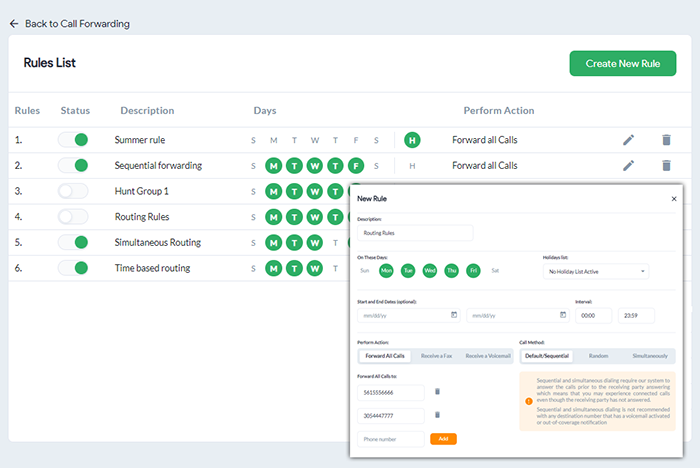
Task: Open calendar picker for end date
Action: [563, 315]
